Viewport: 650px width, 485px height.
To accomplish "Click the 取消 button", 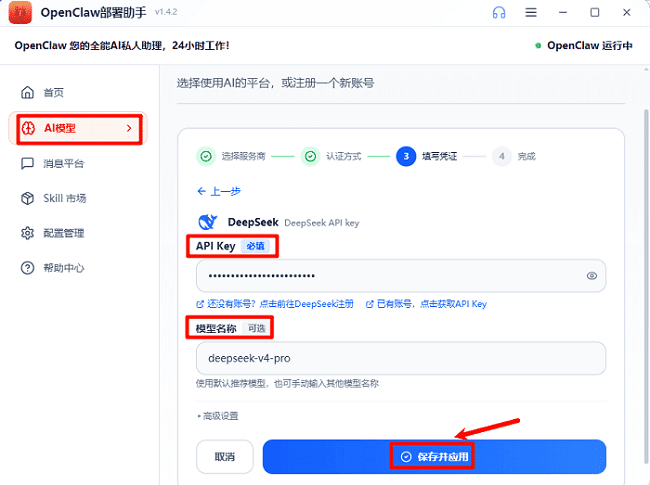I will point(225,456).
